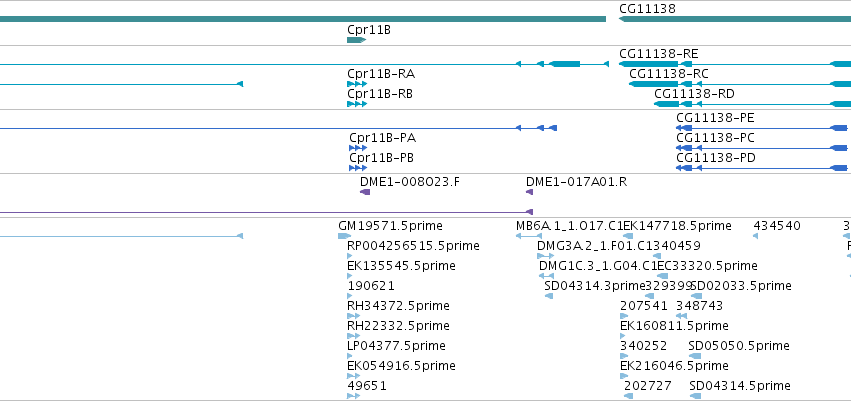Click the LP04377.5prime label

point(396,346)
